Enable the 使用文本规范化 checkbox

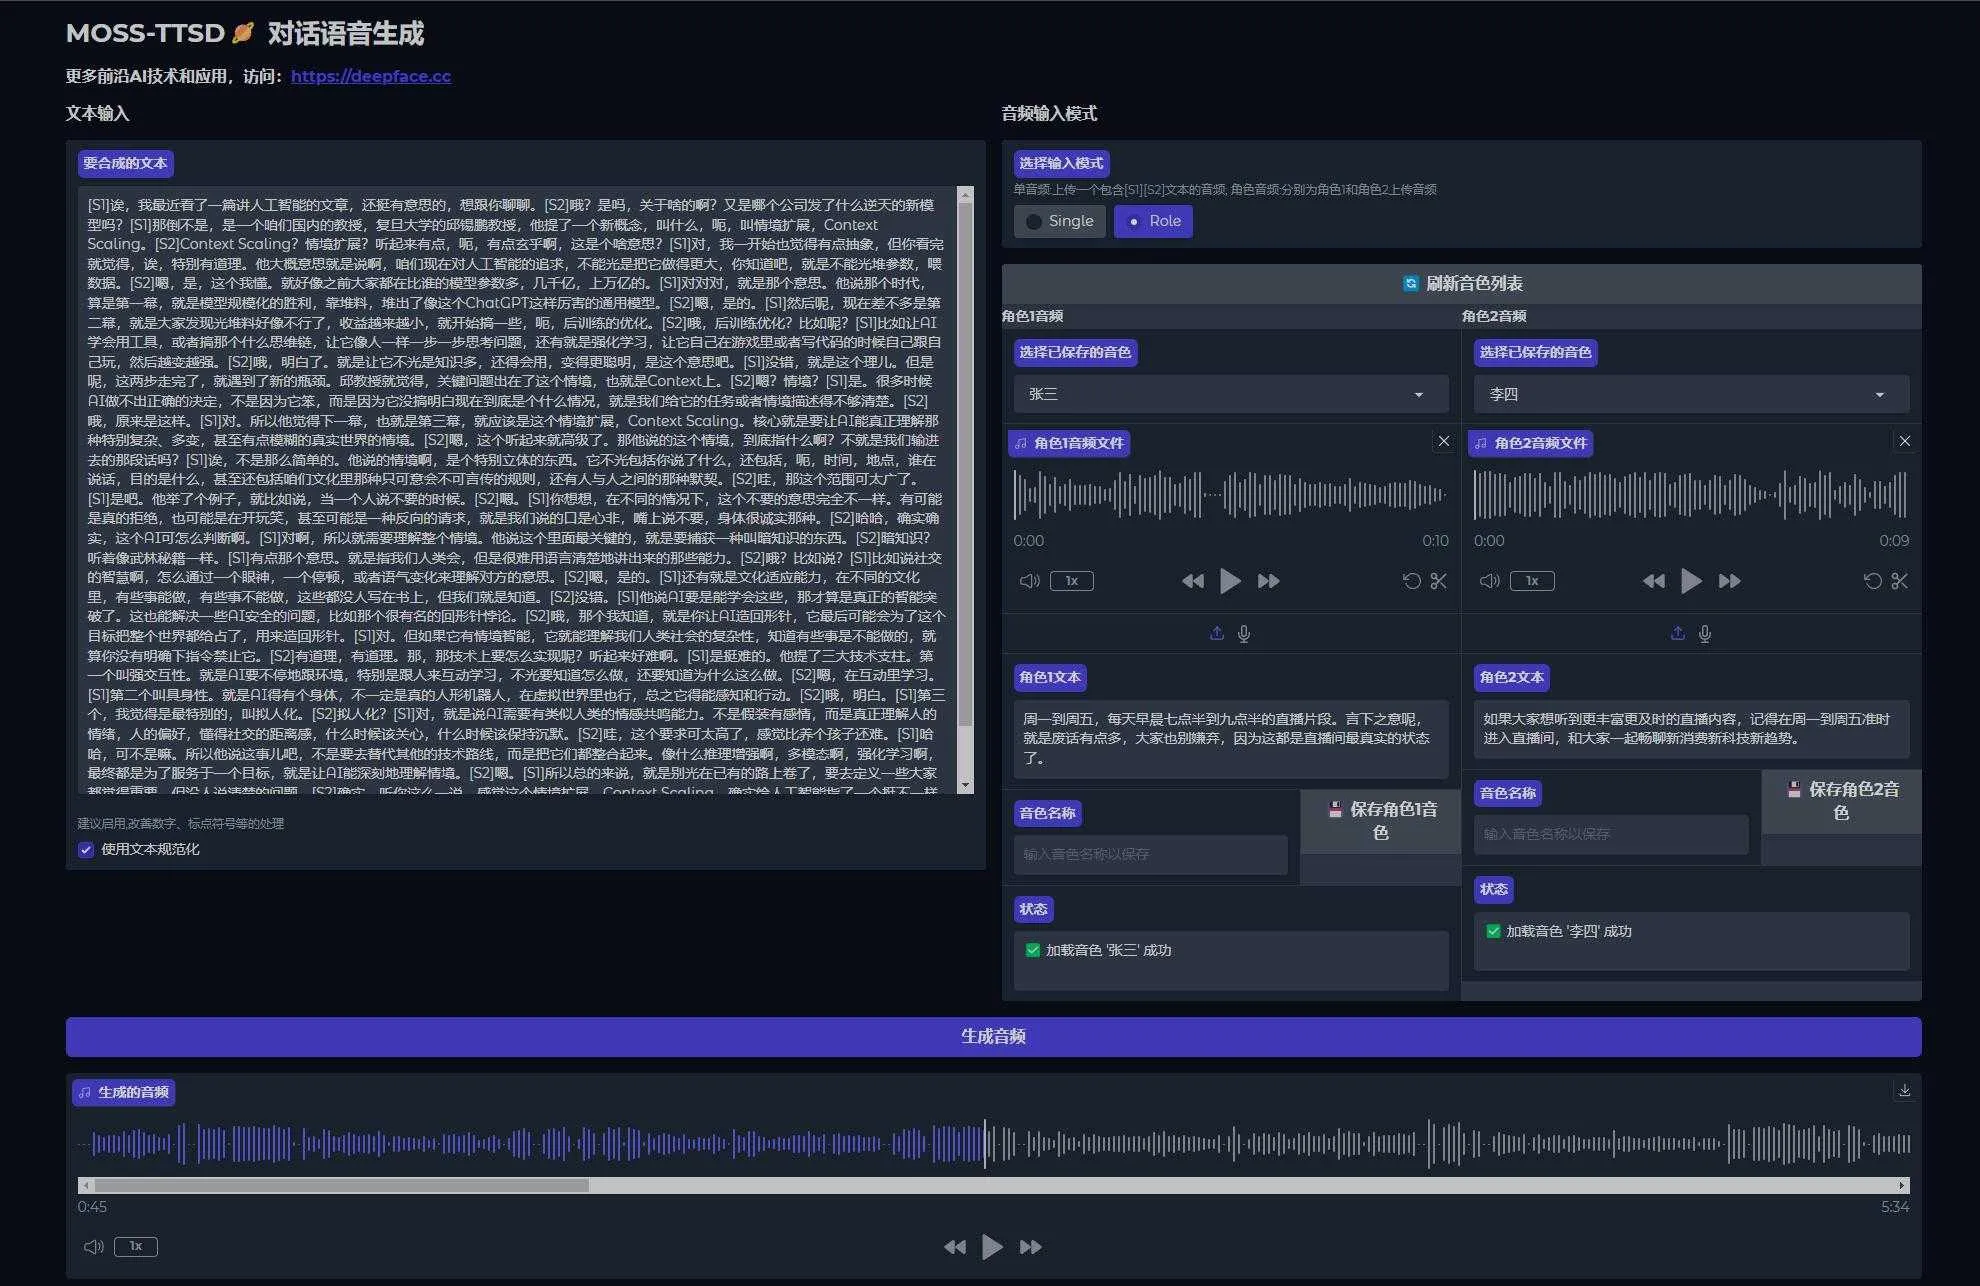85,849
